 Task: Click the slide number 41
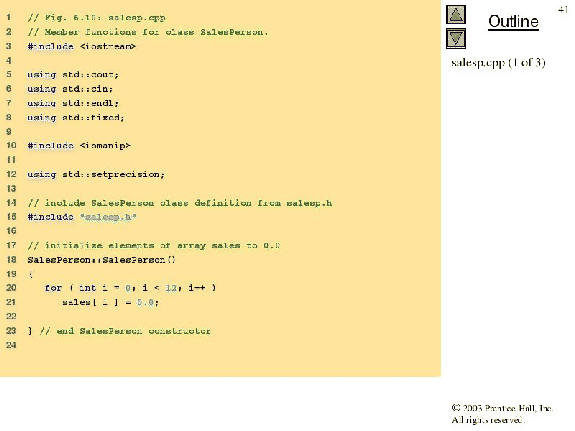563,10
